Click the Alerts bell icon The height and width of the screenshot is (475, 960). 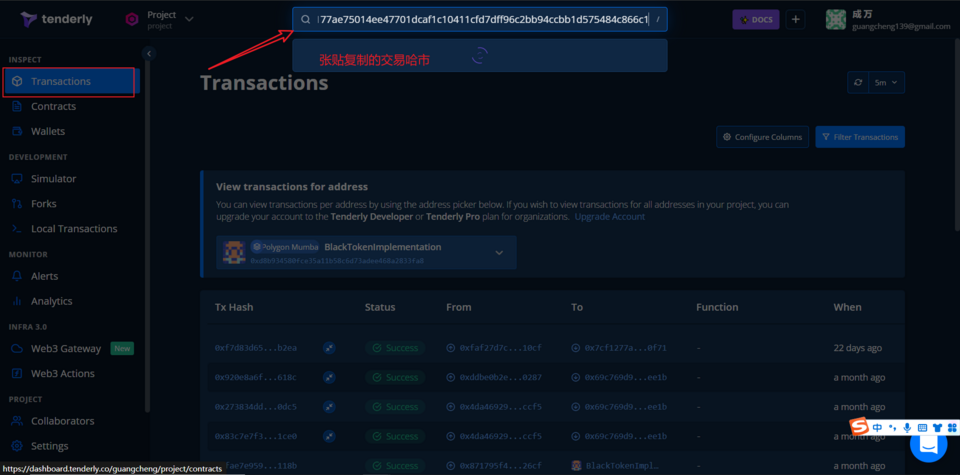[17, 276]
